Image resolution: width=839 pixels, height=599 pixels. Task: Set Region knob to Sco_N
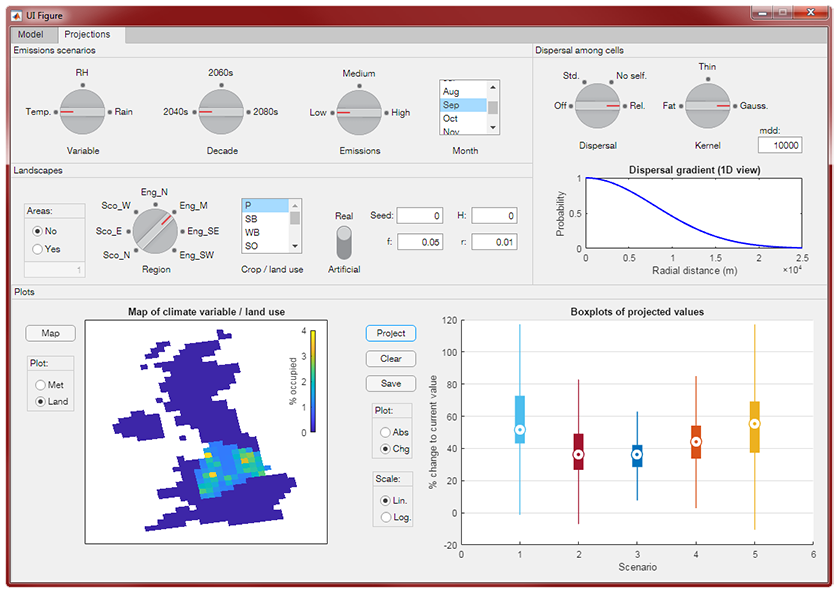117,255
